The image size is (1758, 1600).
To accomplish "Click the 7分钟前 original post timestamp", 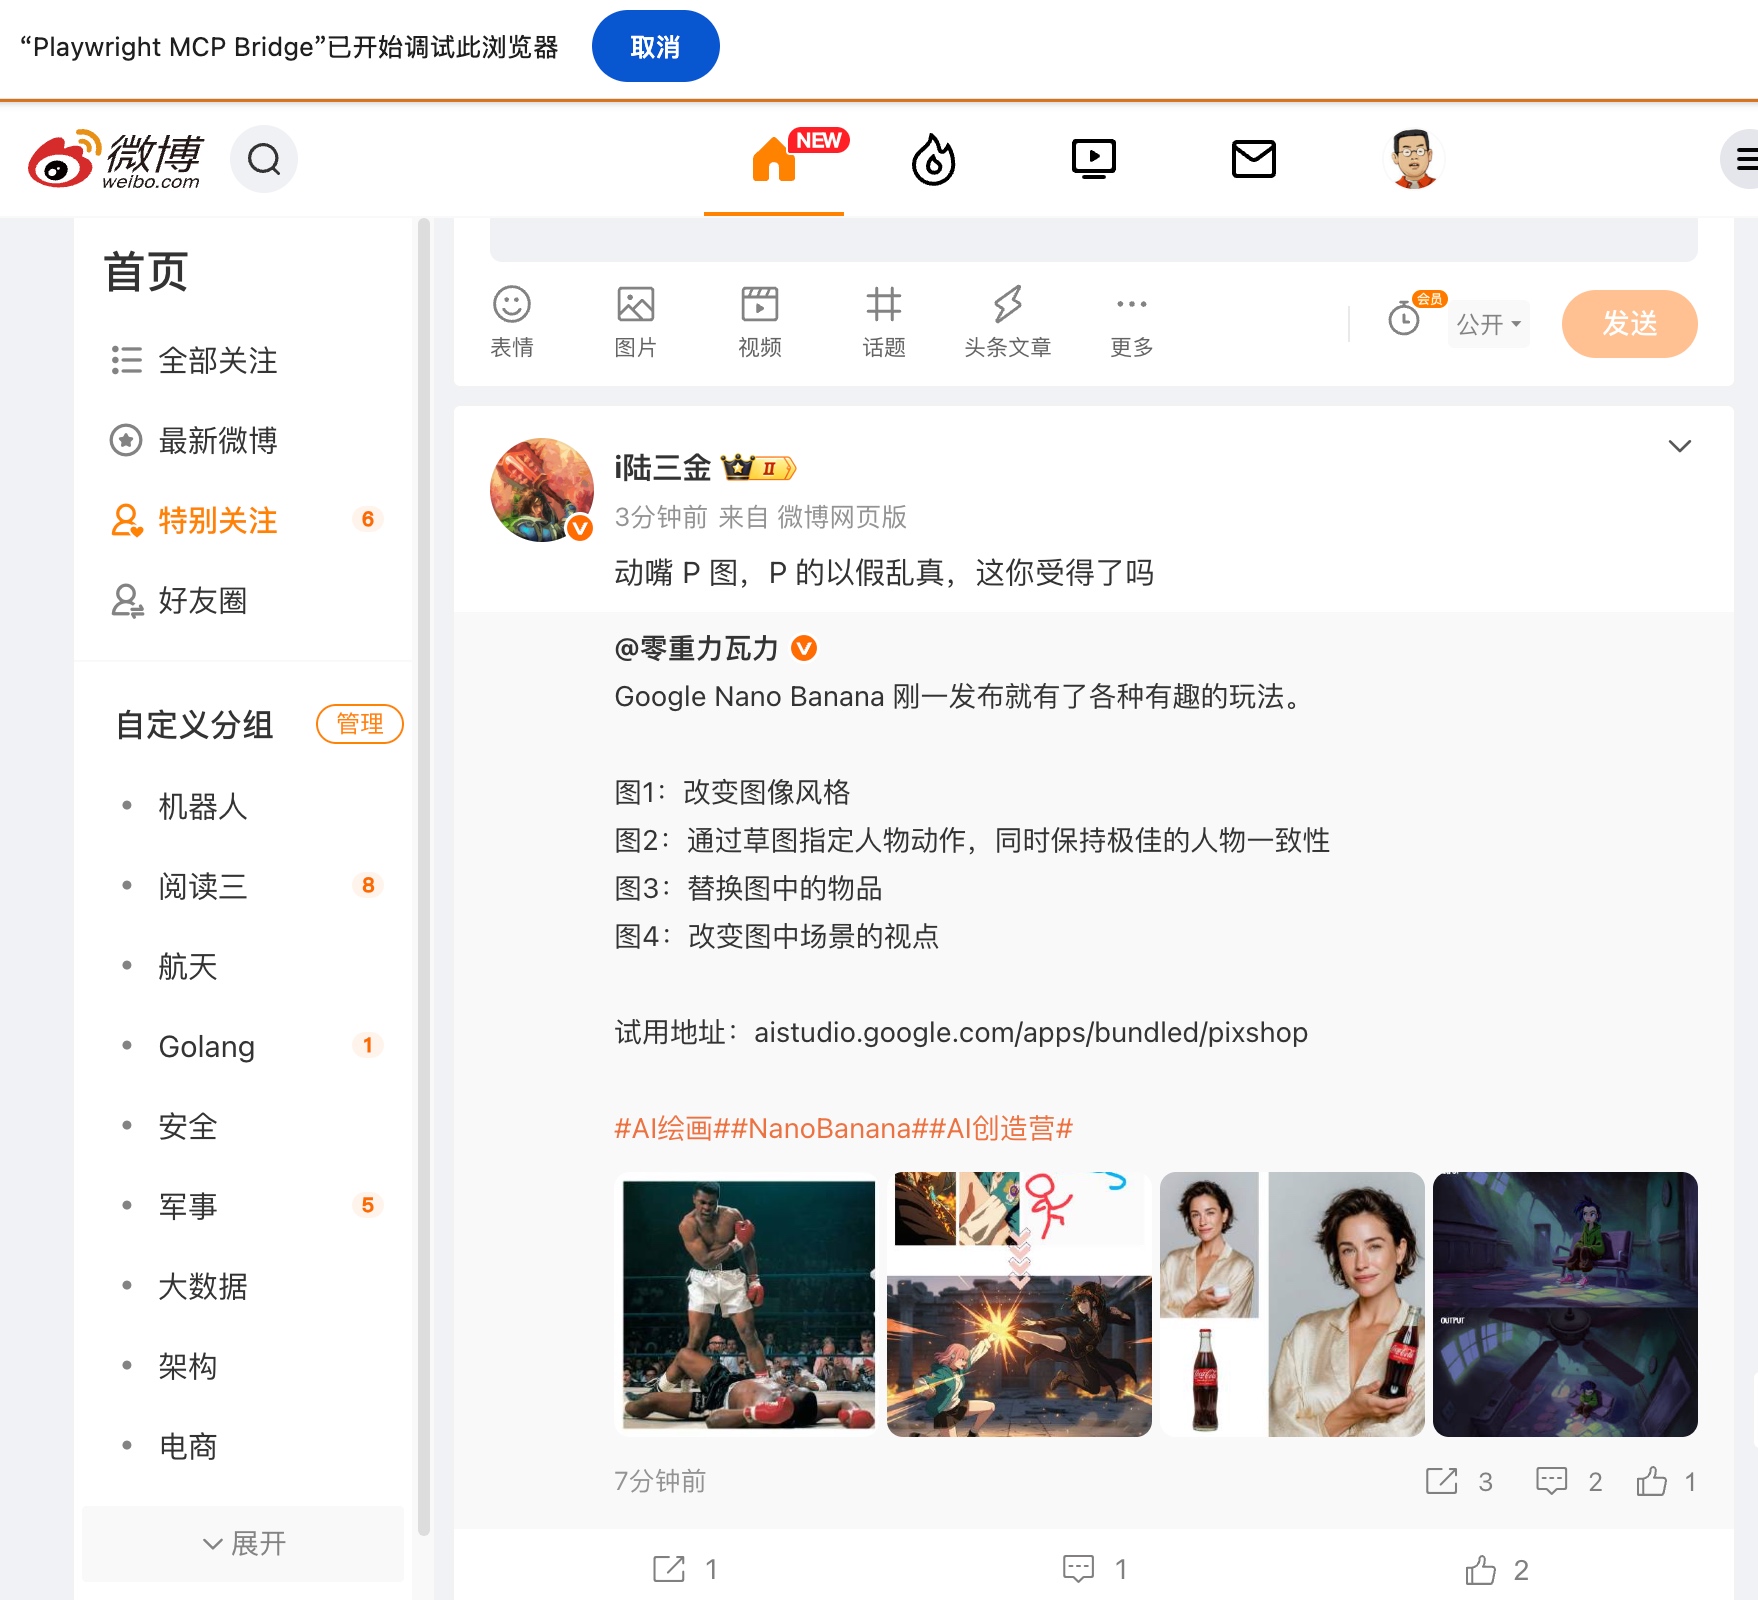I will [660, 1481].
